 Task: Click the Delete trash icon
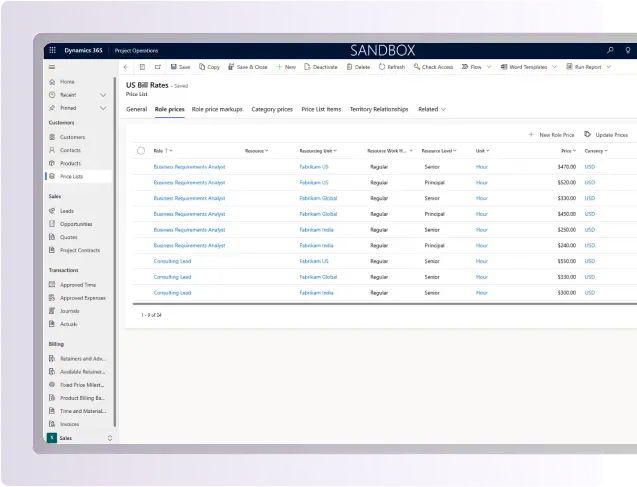coord(349,67)
